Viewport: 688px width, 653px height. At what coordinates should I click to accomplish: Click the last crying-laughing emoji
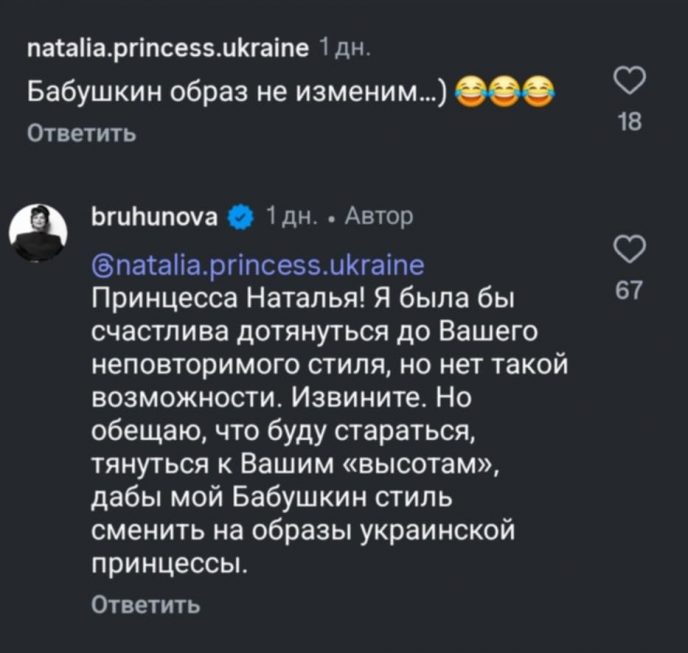[x=539, y=93]
